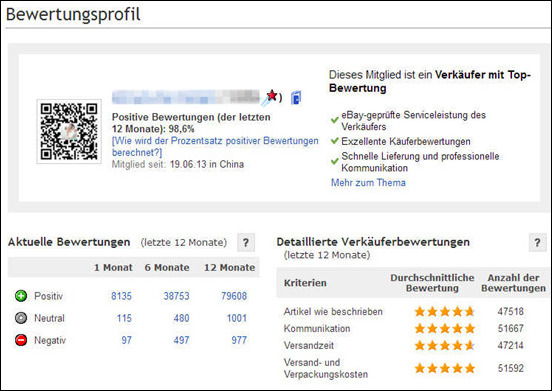Show 977 negative ratings for 12 Monate

(239, 340)
